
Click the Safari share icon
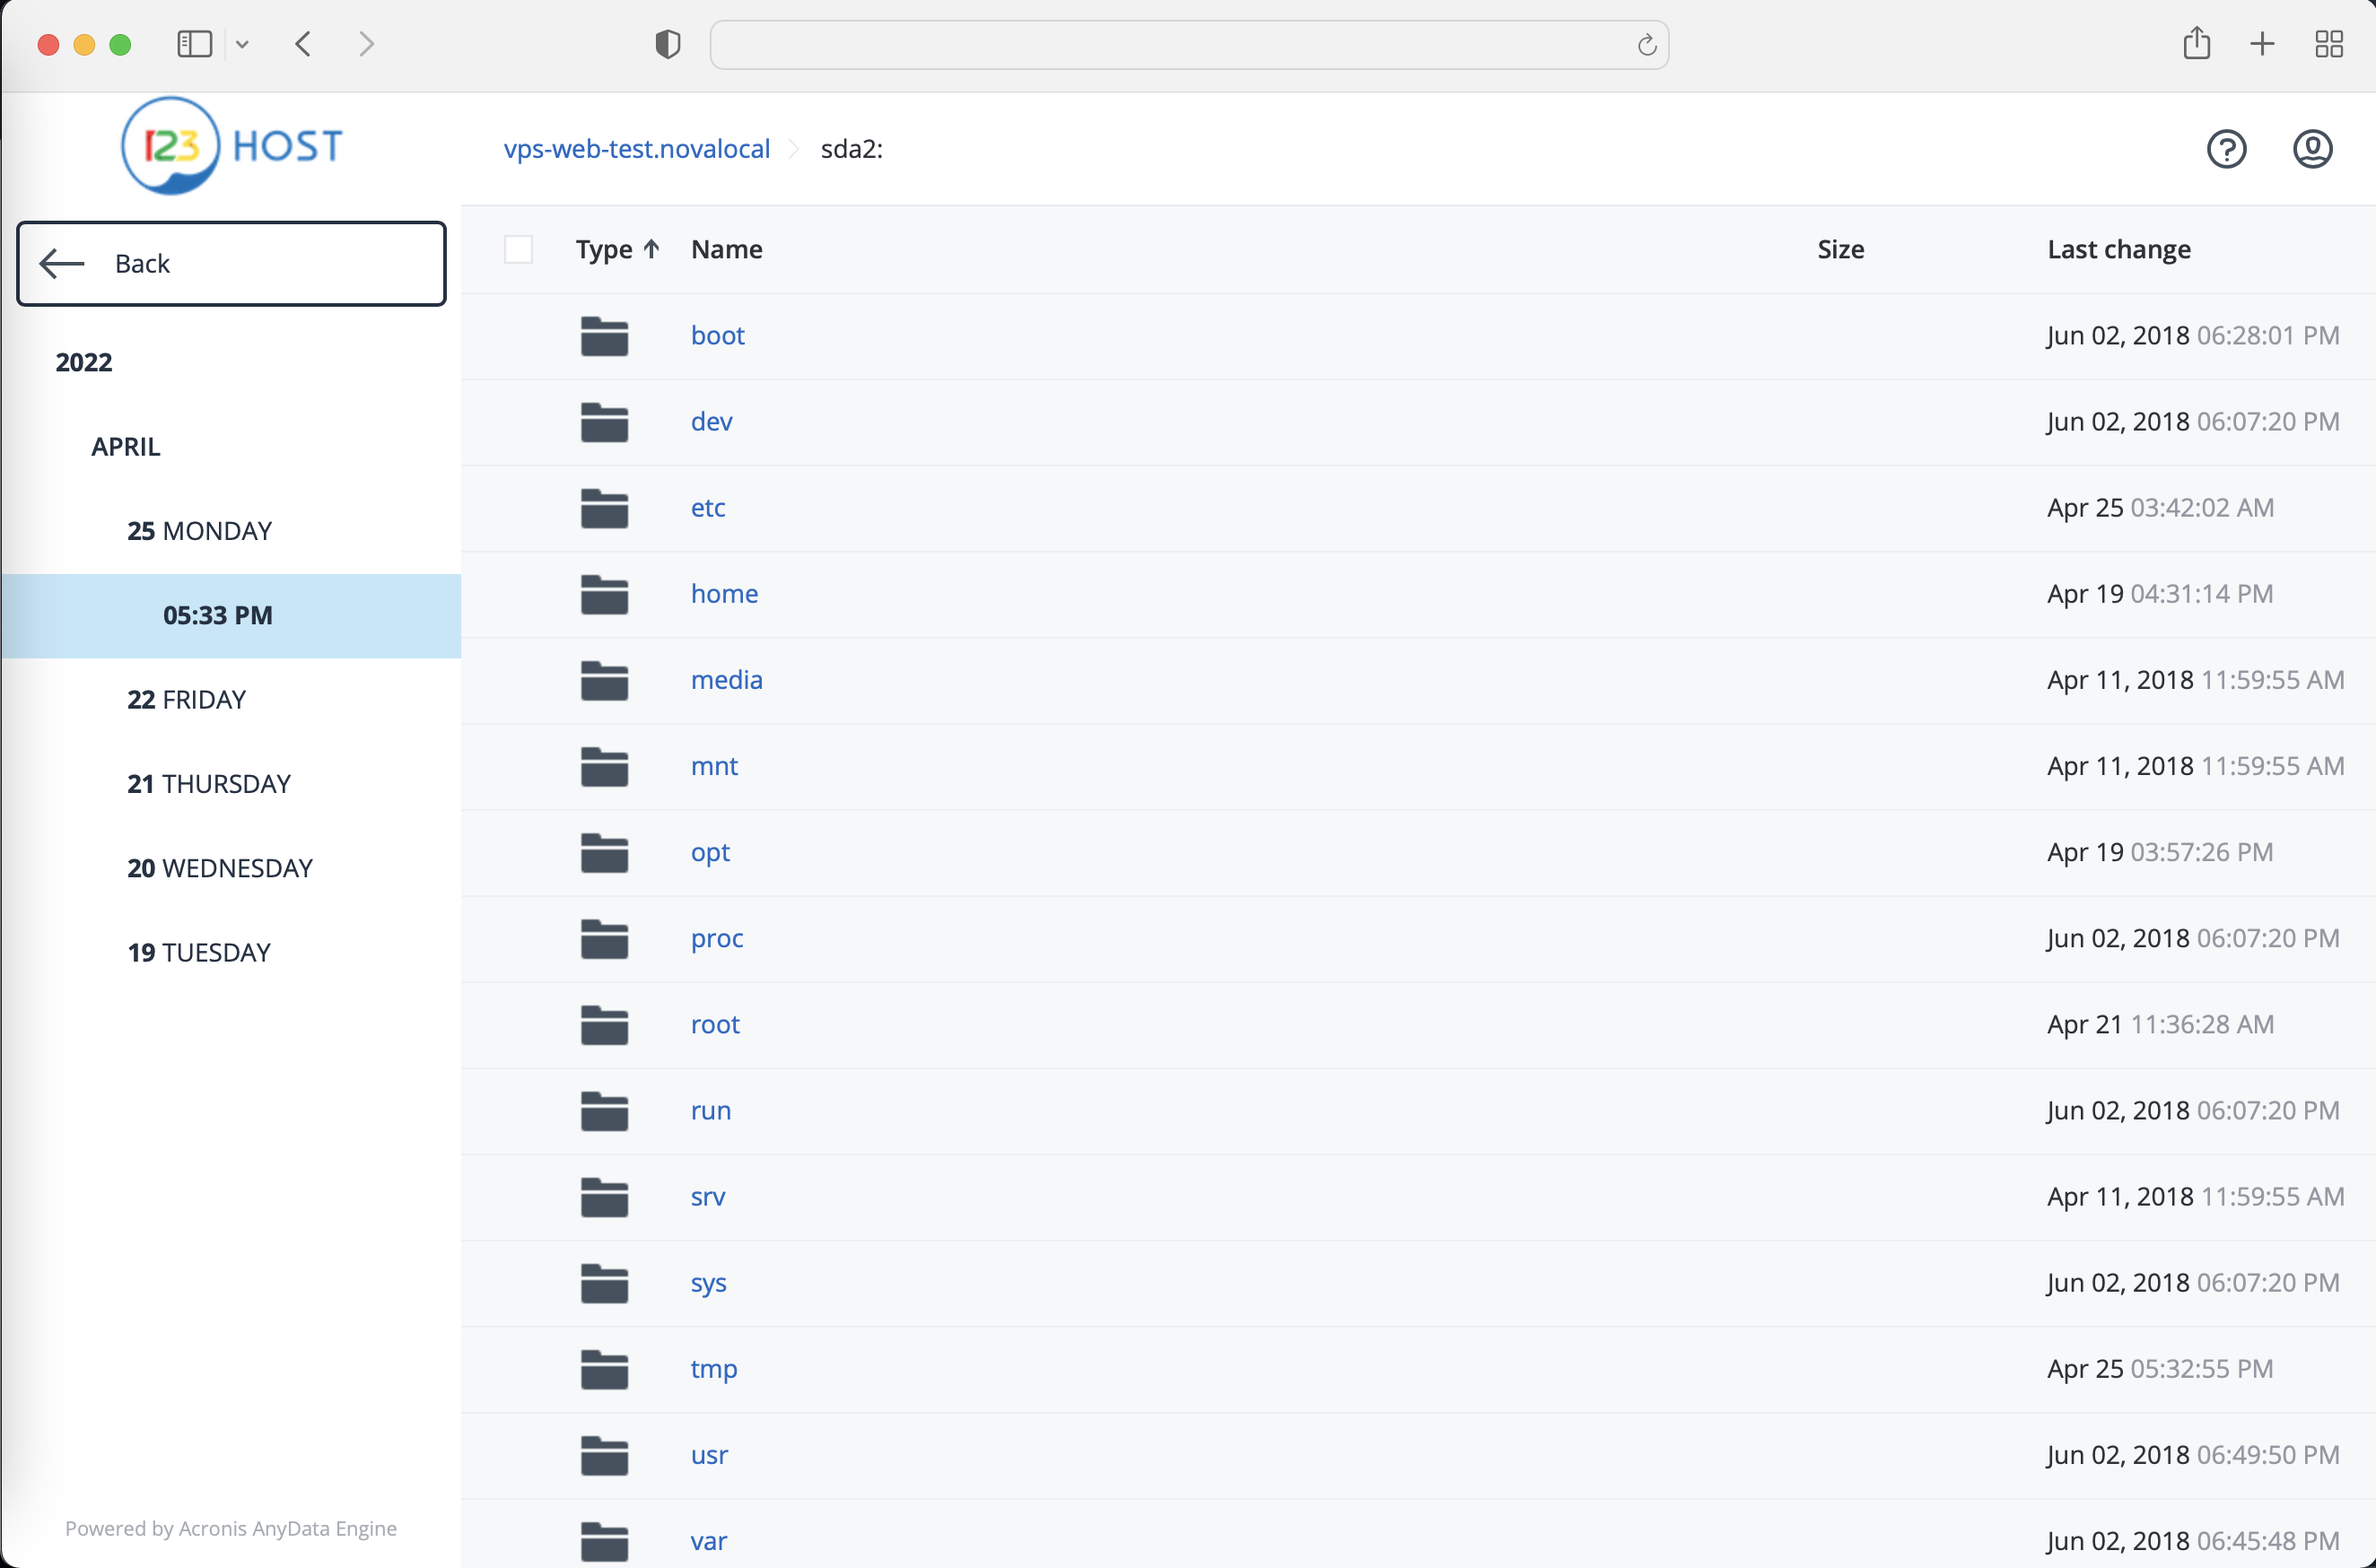pyautogui.click(x=2196, y=44)
